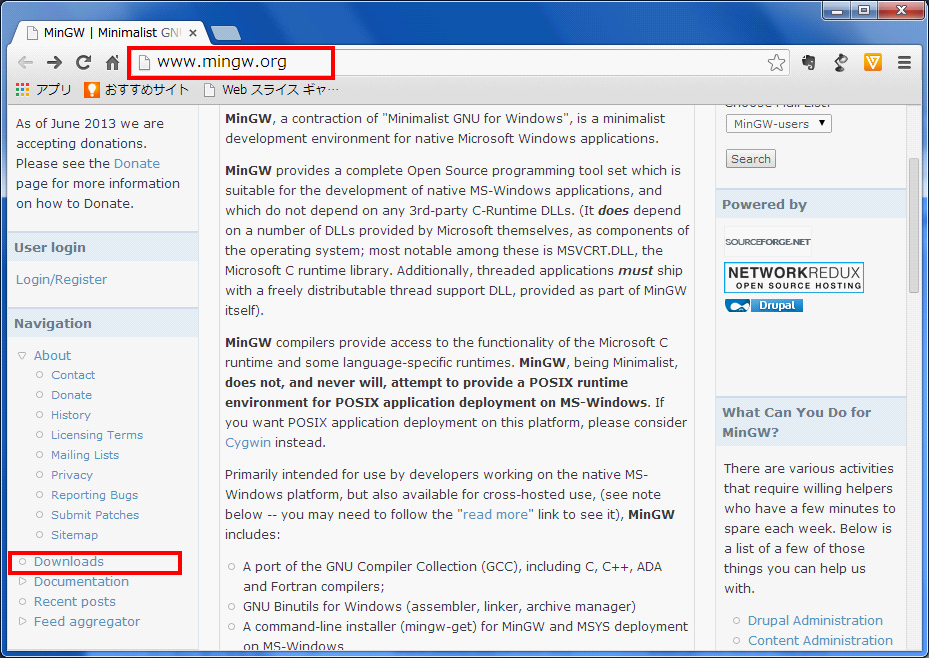Bookmark this page with the star icon

pyautogui.click(x=776, y=62)
